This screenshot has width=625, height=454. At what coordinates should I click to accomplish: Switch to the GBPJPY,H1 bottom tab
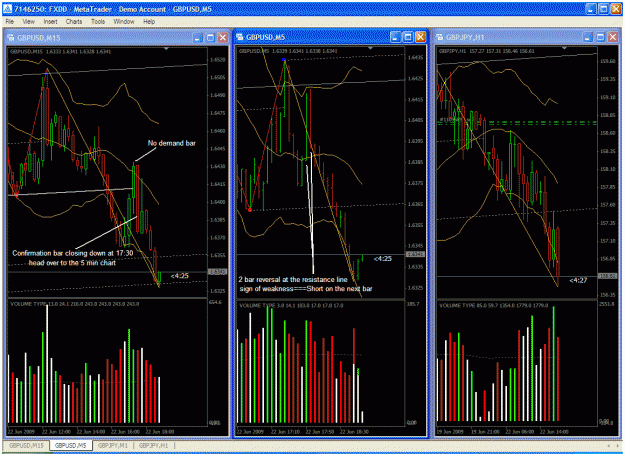153,445
